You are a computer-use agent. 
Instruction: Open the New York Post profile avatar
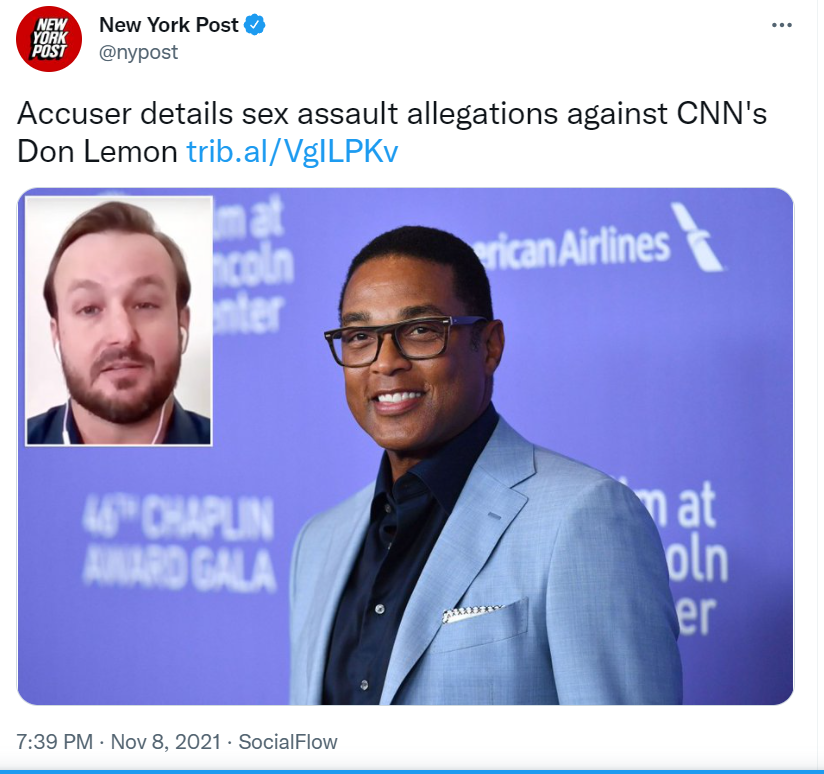coord(49,39)
